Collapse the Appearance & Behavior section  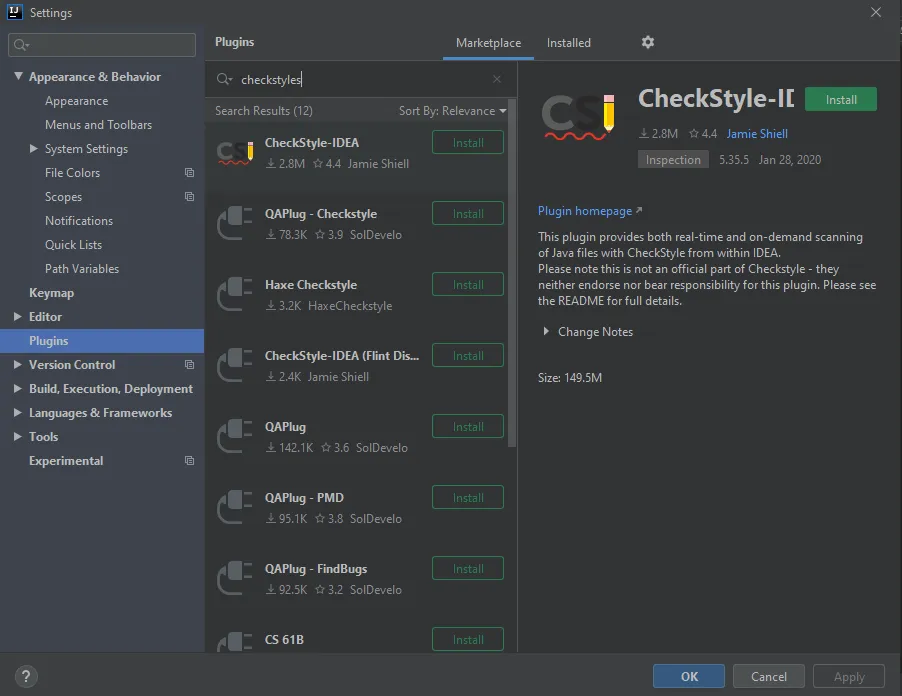(18, 76)
